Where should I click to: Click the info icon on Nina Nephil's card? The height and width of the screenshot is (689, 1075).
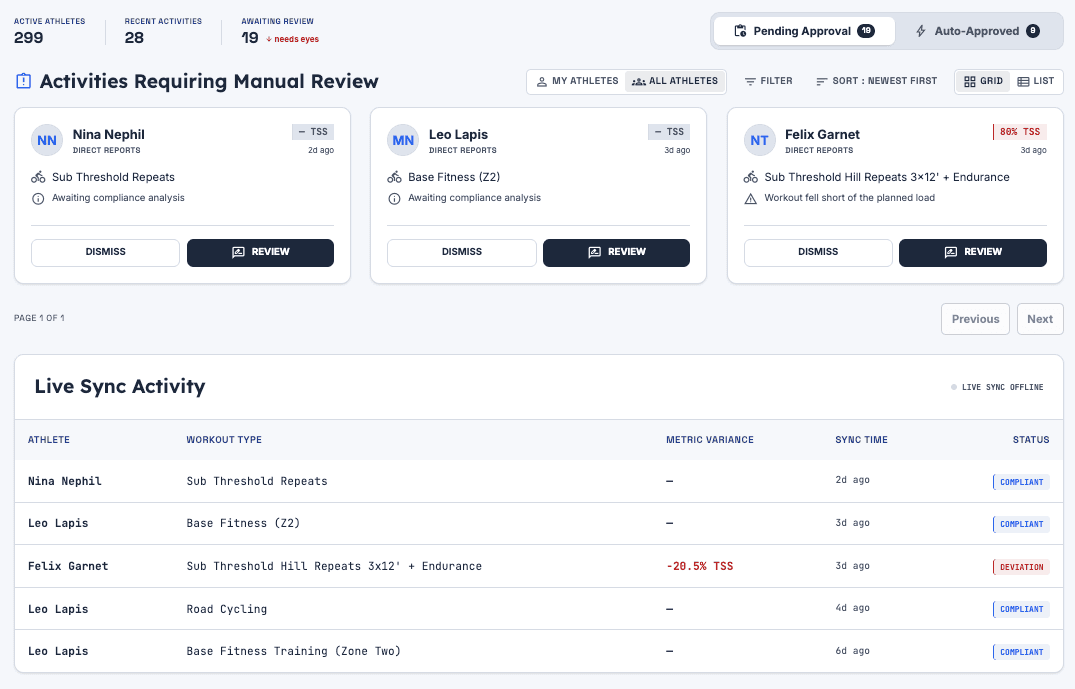pyautogui.click(x=38, y=198)
